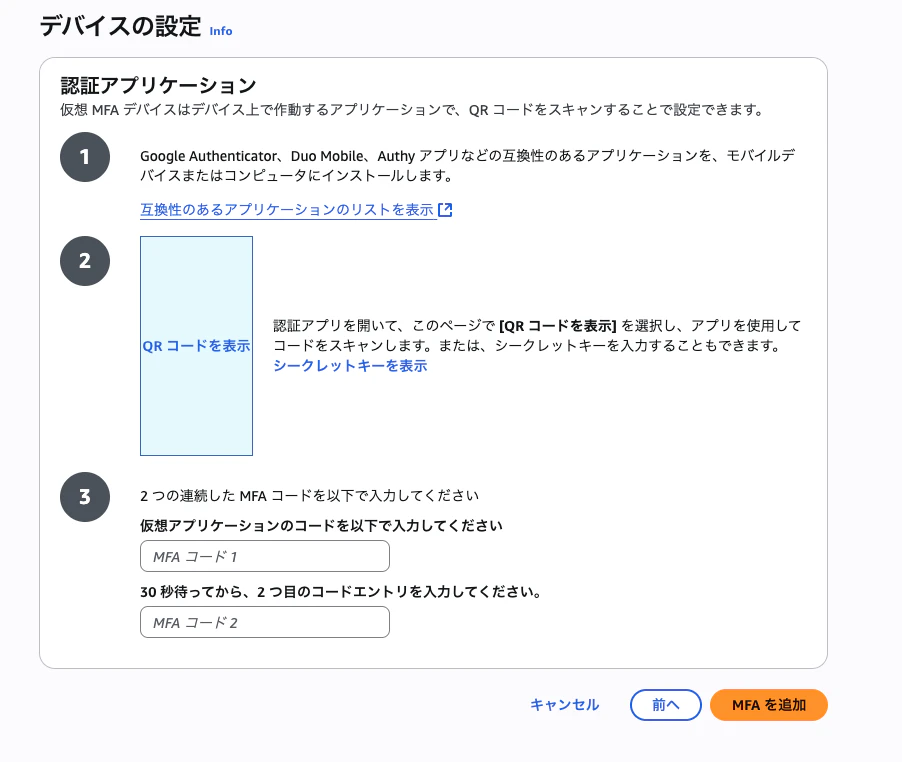Click text 2 つの連続した MFA コードを以下で入力してください

309,496
